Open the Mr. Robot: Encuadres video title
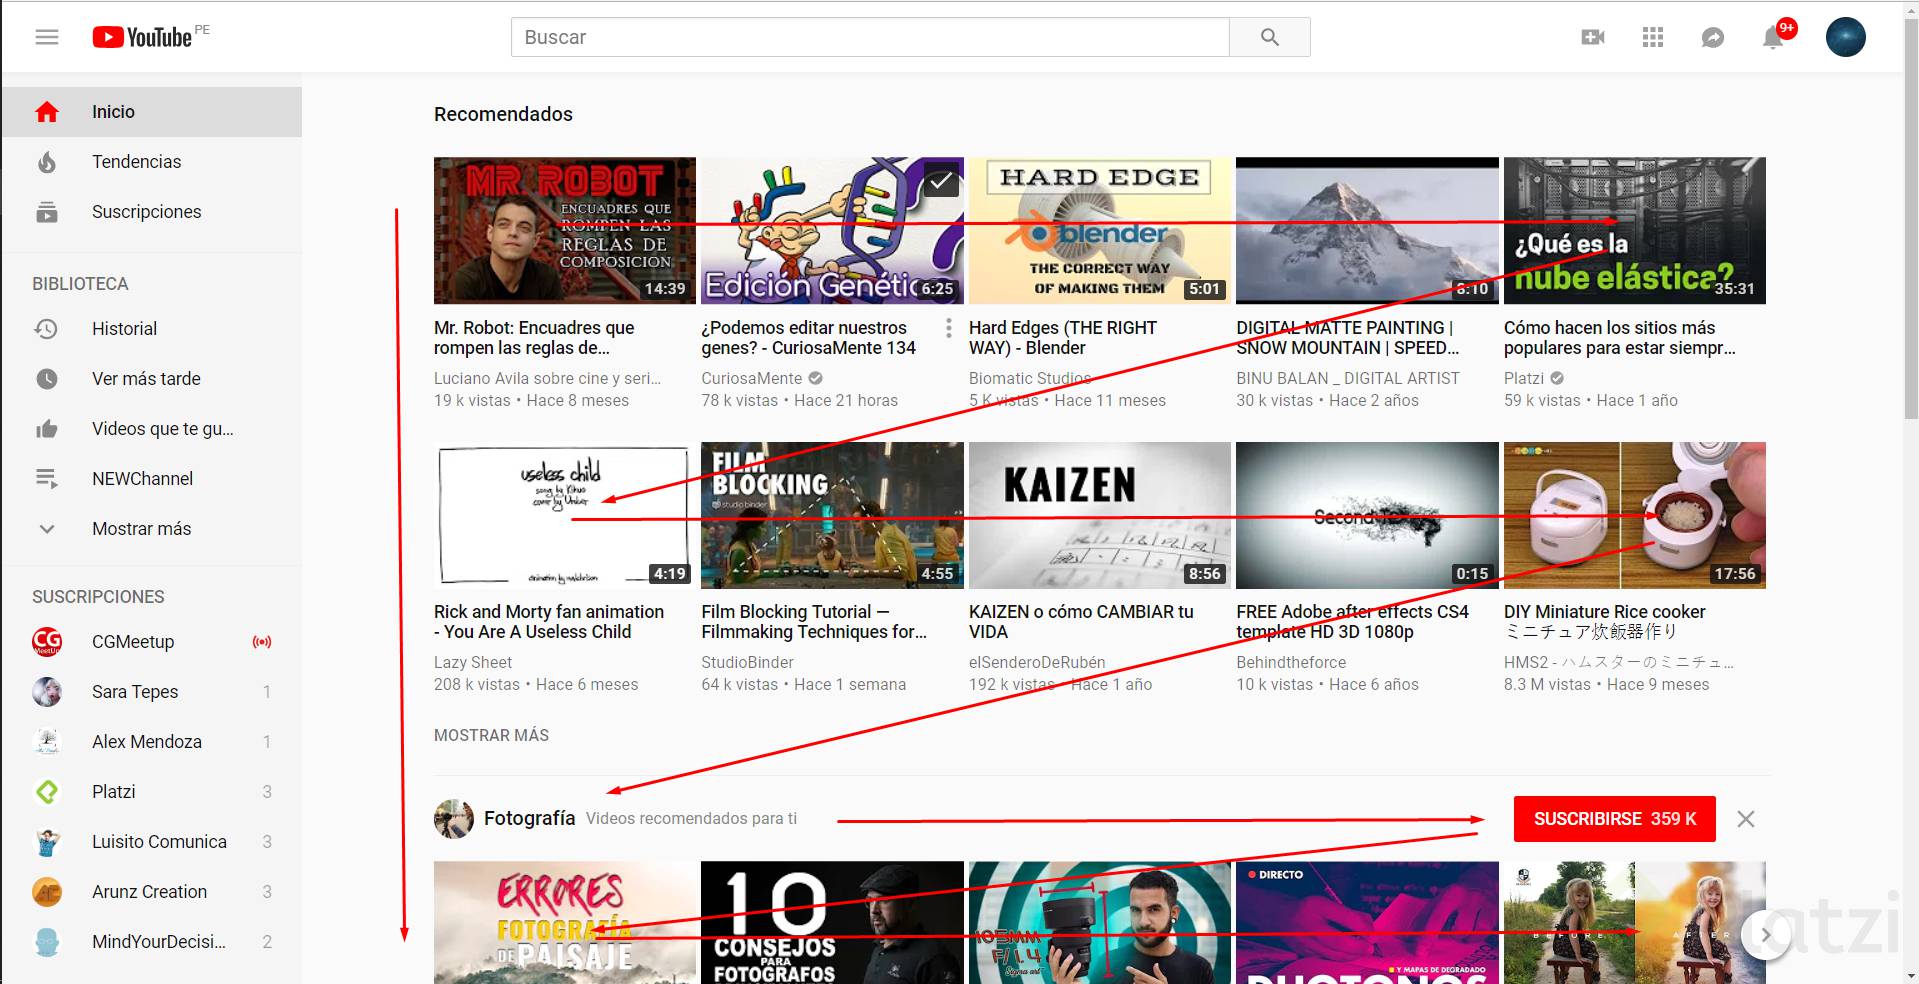The height and width of the screenshot is (984, 1919). pos(534,338)
